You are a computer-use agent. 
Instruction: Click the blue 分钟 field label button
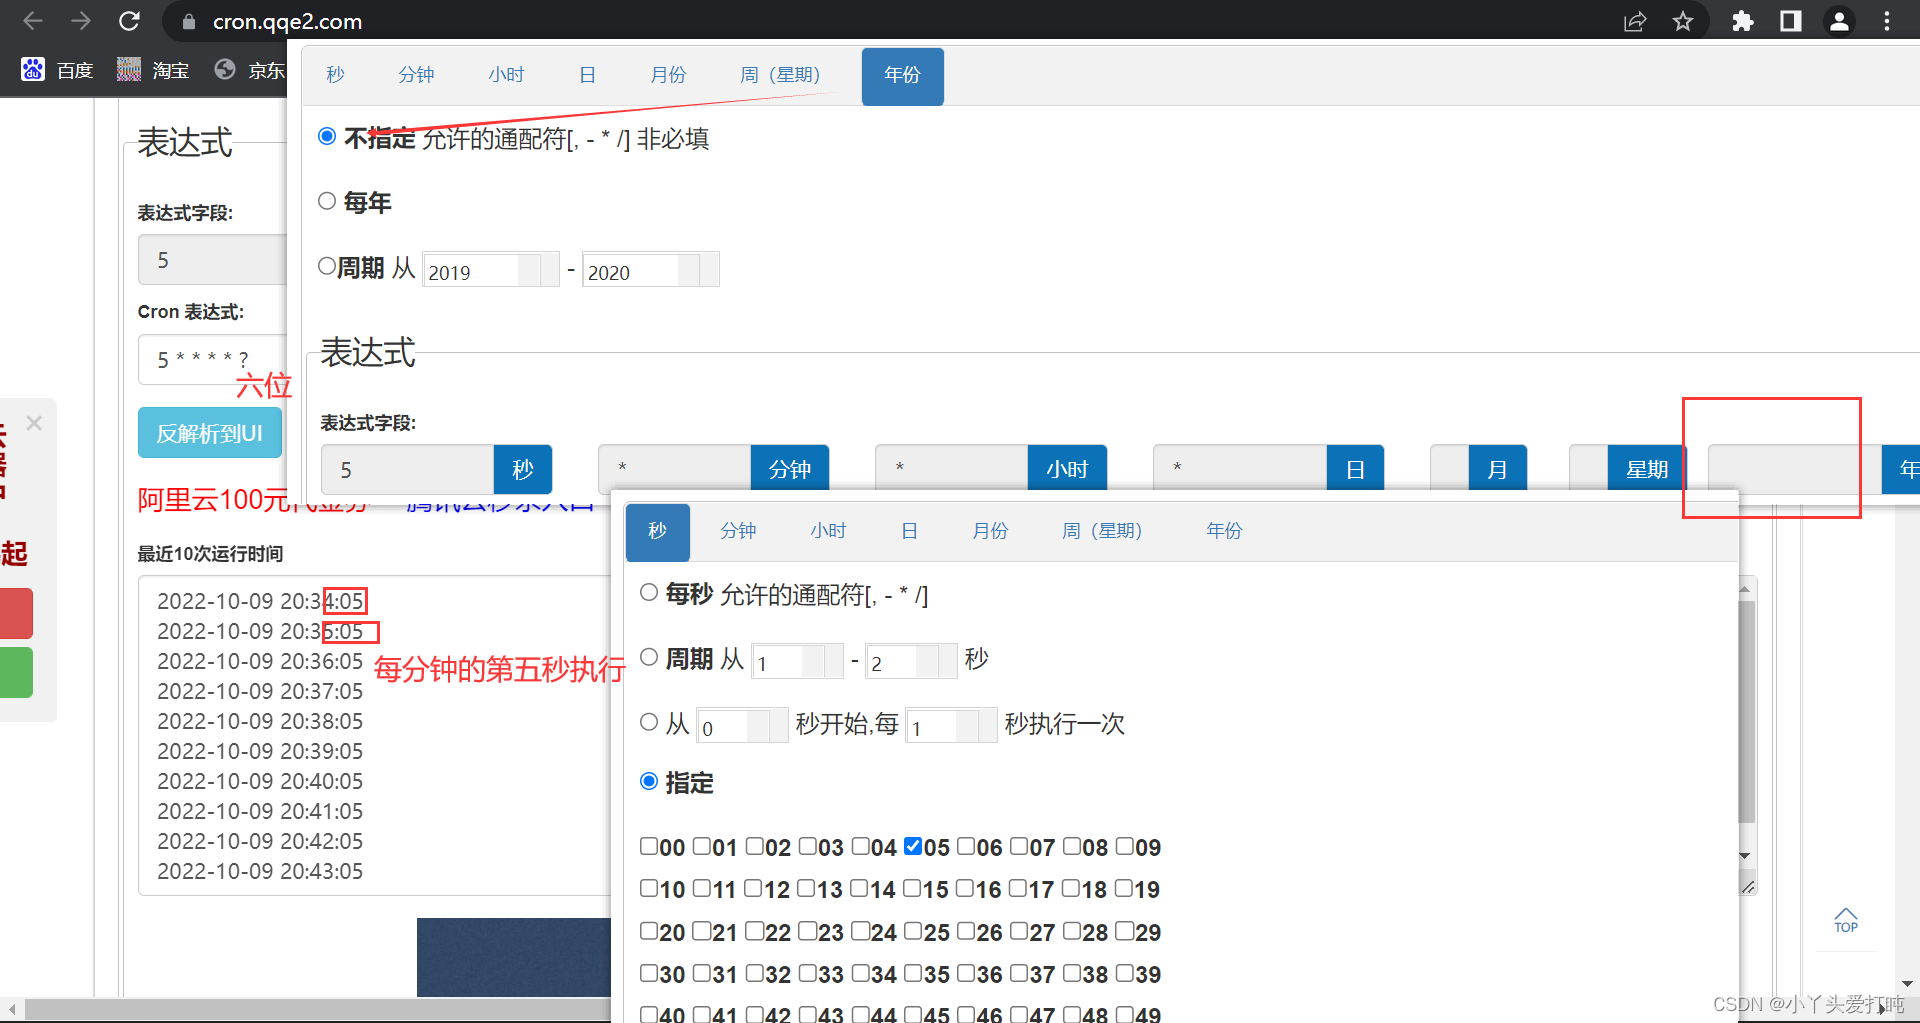[x=790, y=470]
